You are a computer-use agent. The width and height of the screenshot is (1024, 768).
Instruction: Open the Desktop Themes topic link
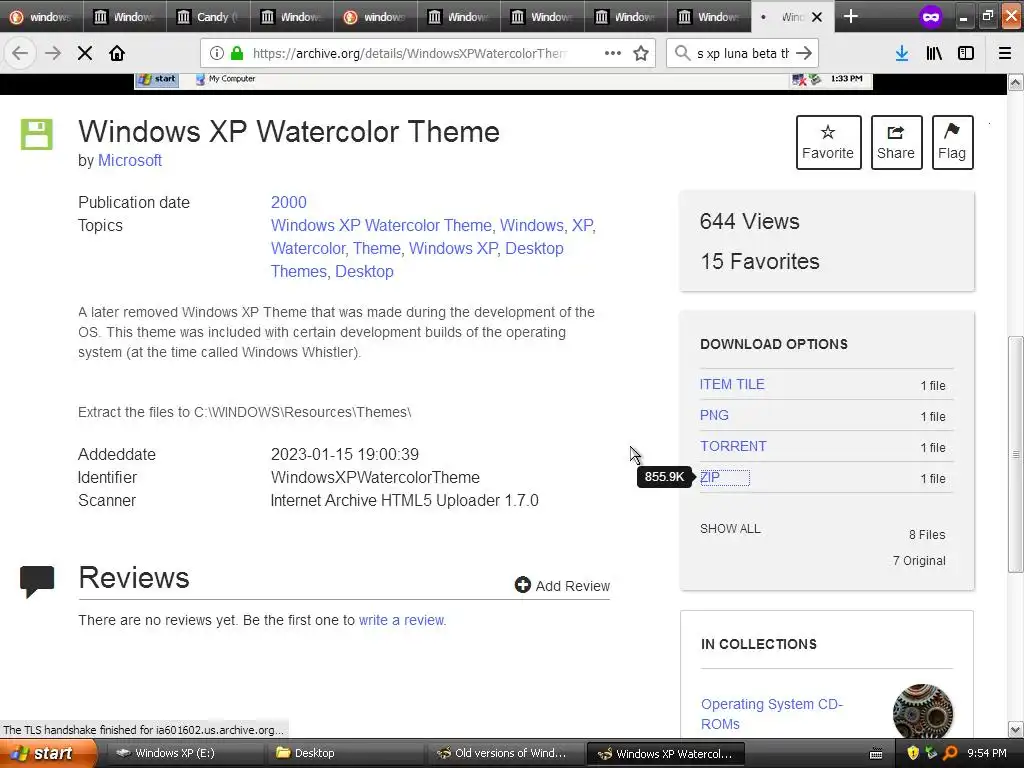coord(417,260)
